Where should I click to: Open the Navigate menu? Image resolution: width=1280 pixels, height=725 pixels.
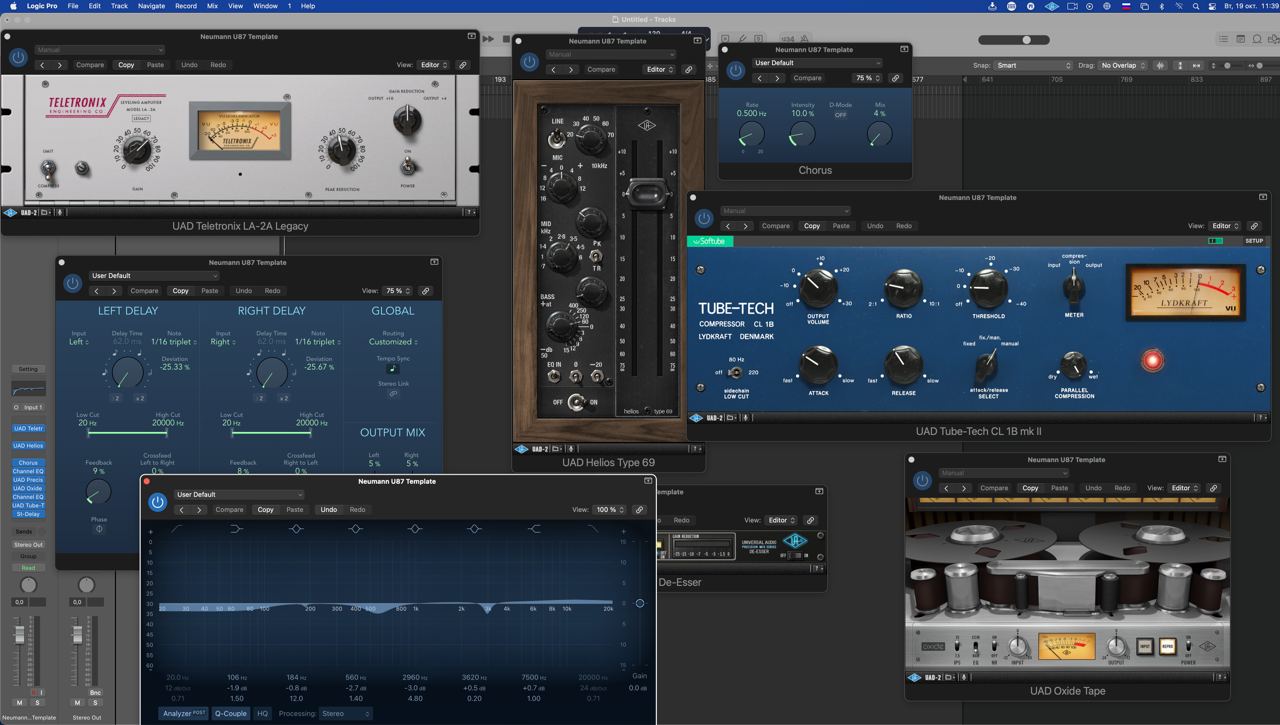pos(151,6)
